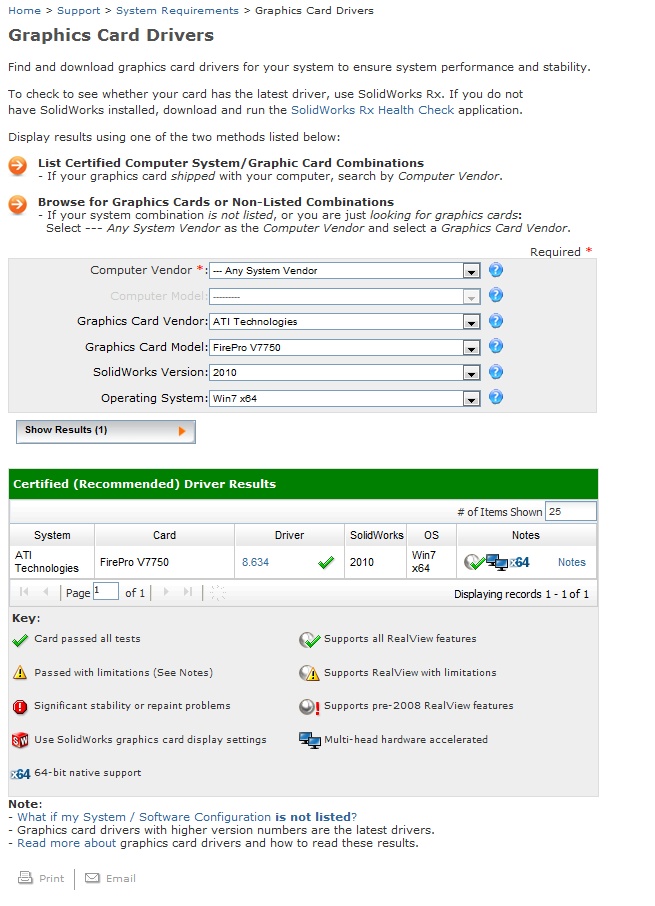The width and height of the screenshot is (655, 906).
Task: Click multi-head monitor icon in results row
Action: click(x=496, y=562)
